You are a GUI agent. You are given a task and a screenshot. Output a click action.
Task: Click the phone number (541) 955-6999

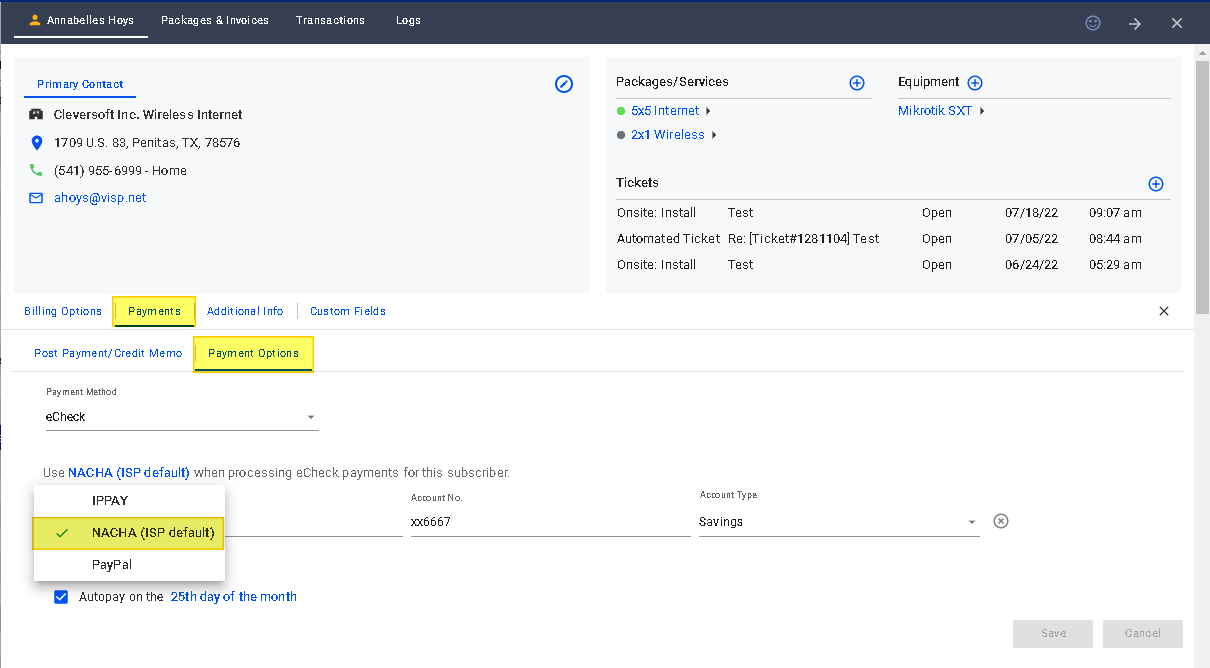tap(120, 171)
